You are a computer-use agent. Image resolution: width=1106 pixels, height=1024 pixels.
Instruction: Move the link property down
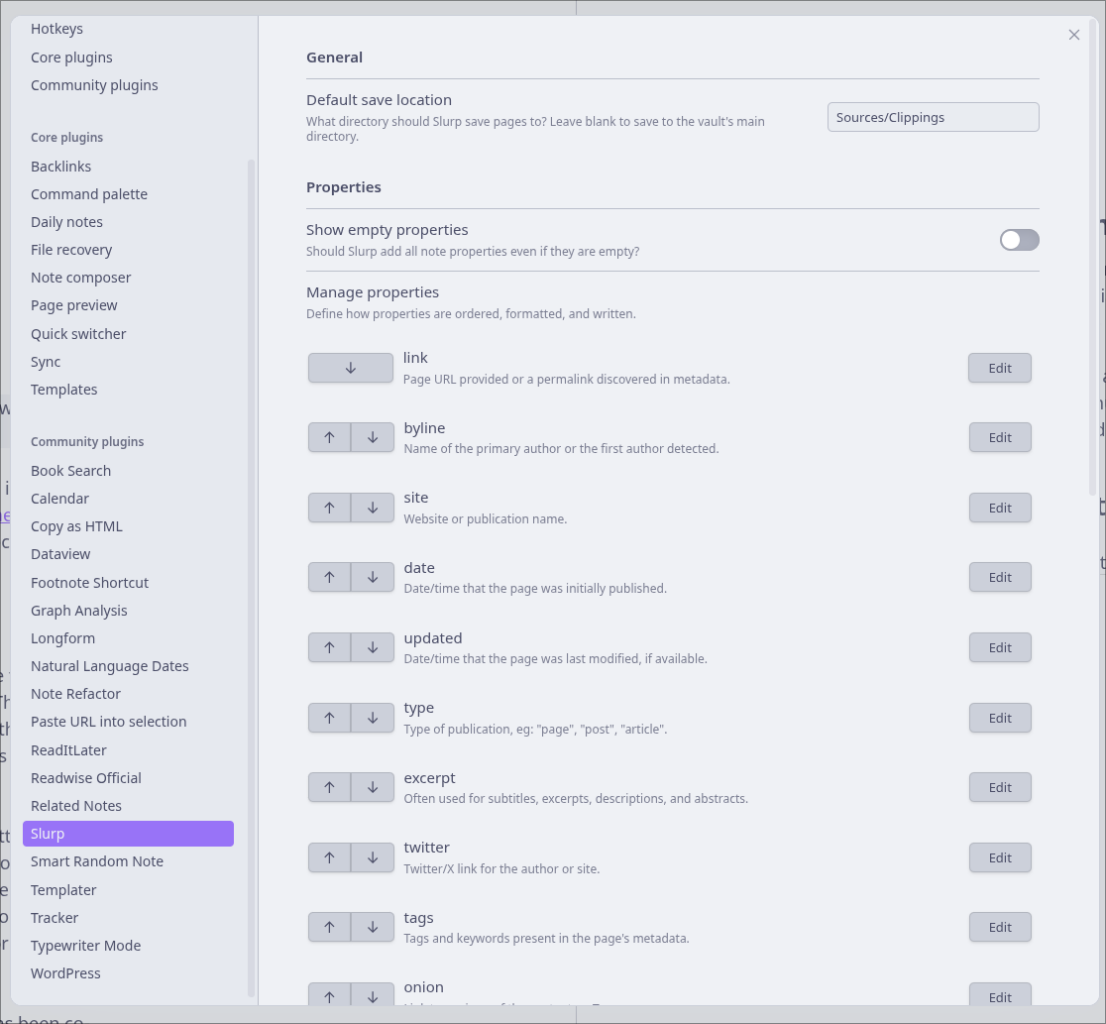point(350,368)
